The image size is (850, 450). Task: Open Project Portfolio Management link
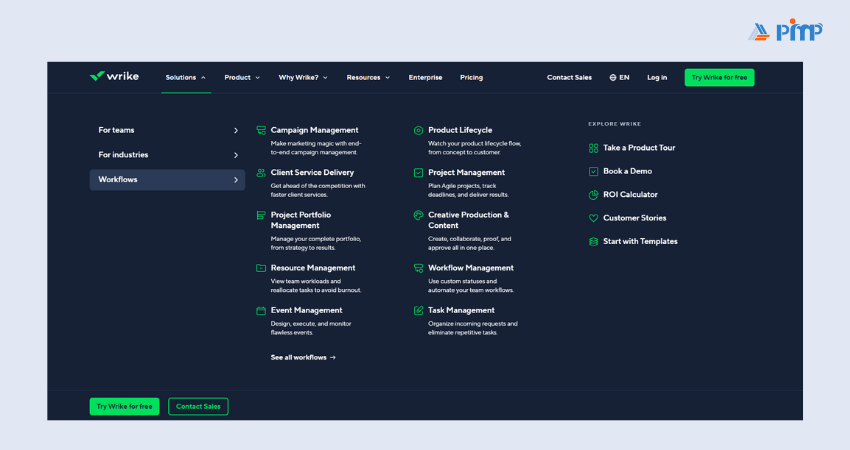click(301, 220)
